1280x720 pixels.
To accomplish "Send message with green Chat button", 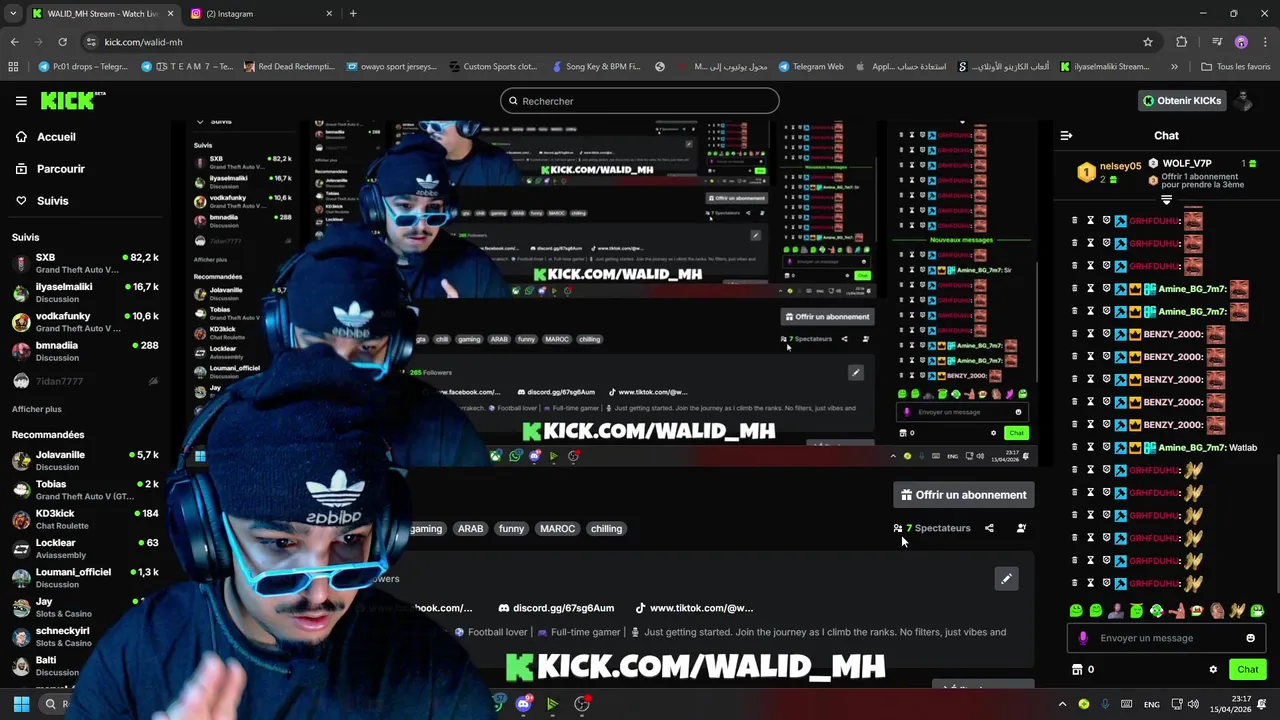I will 1247,670.
